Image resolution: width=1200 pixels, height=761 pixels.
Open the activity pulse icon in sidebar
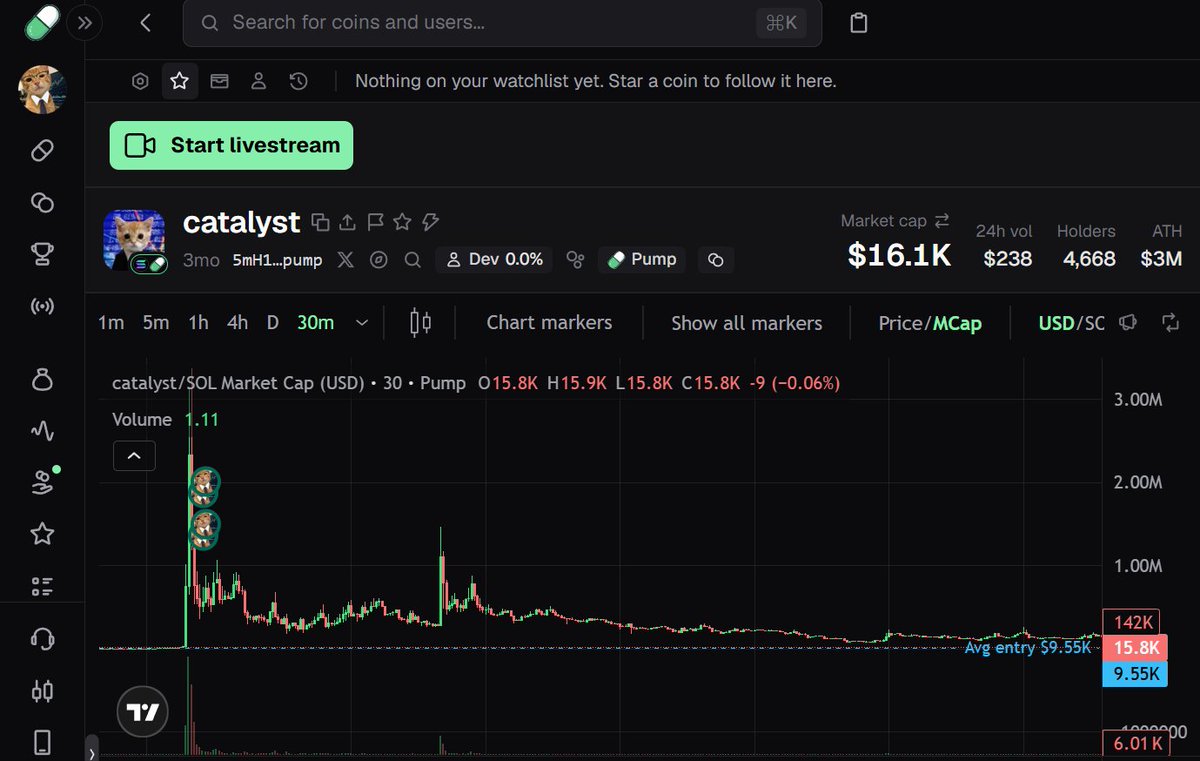point(42,431)
